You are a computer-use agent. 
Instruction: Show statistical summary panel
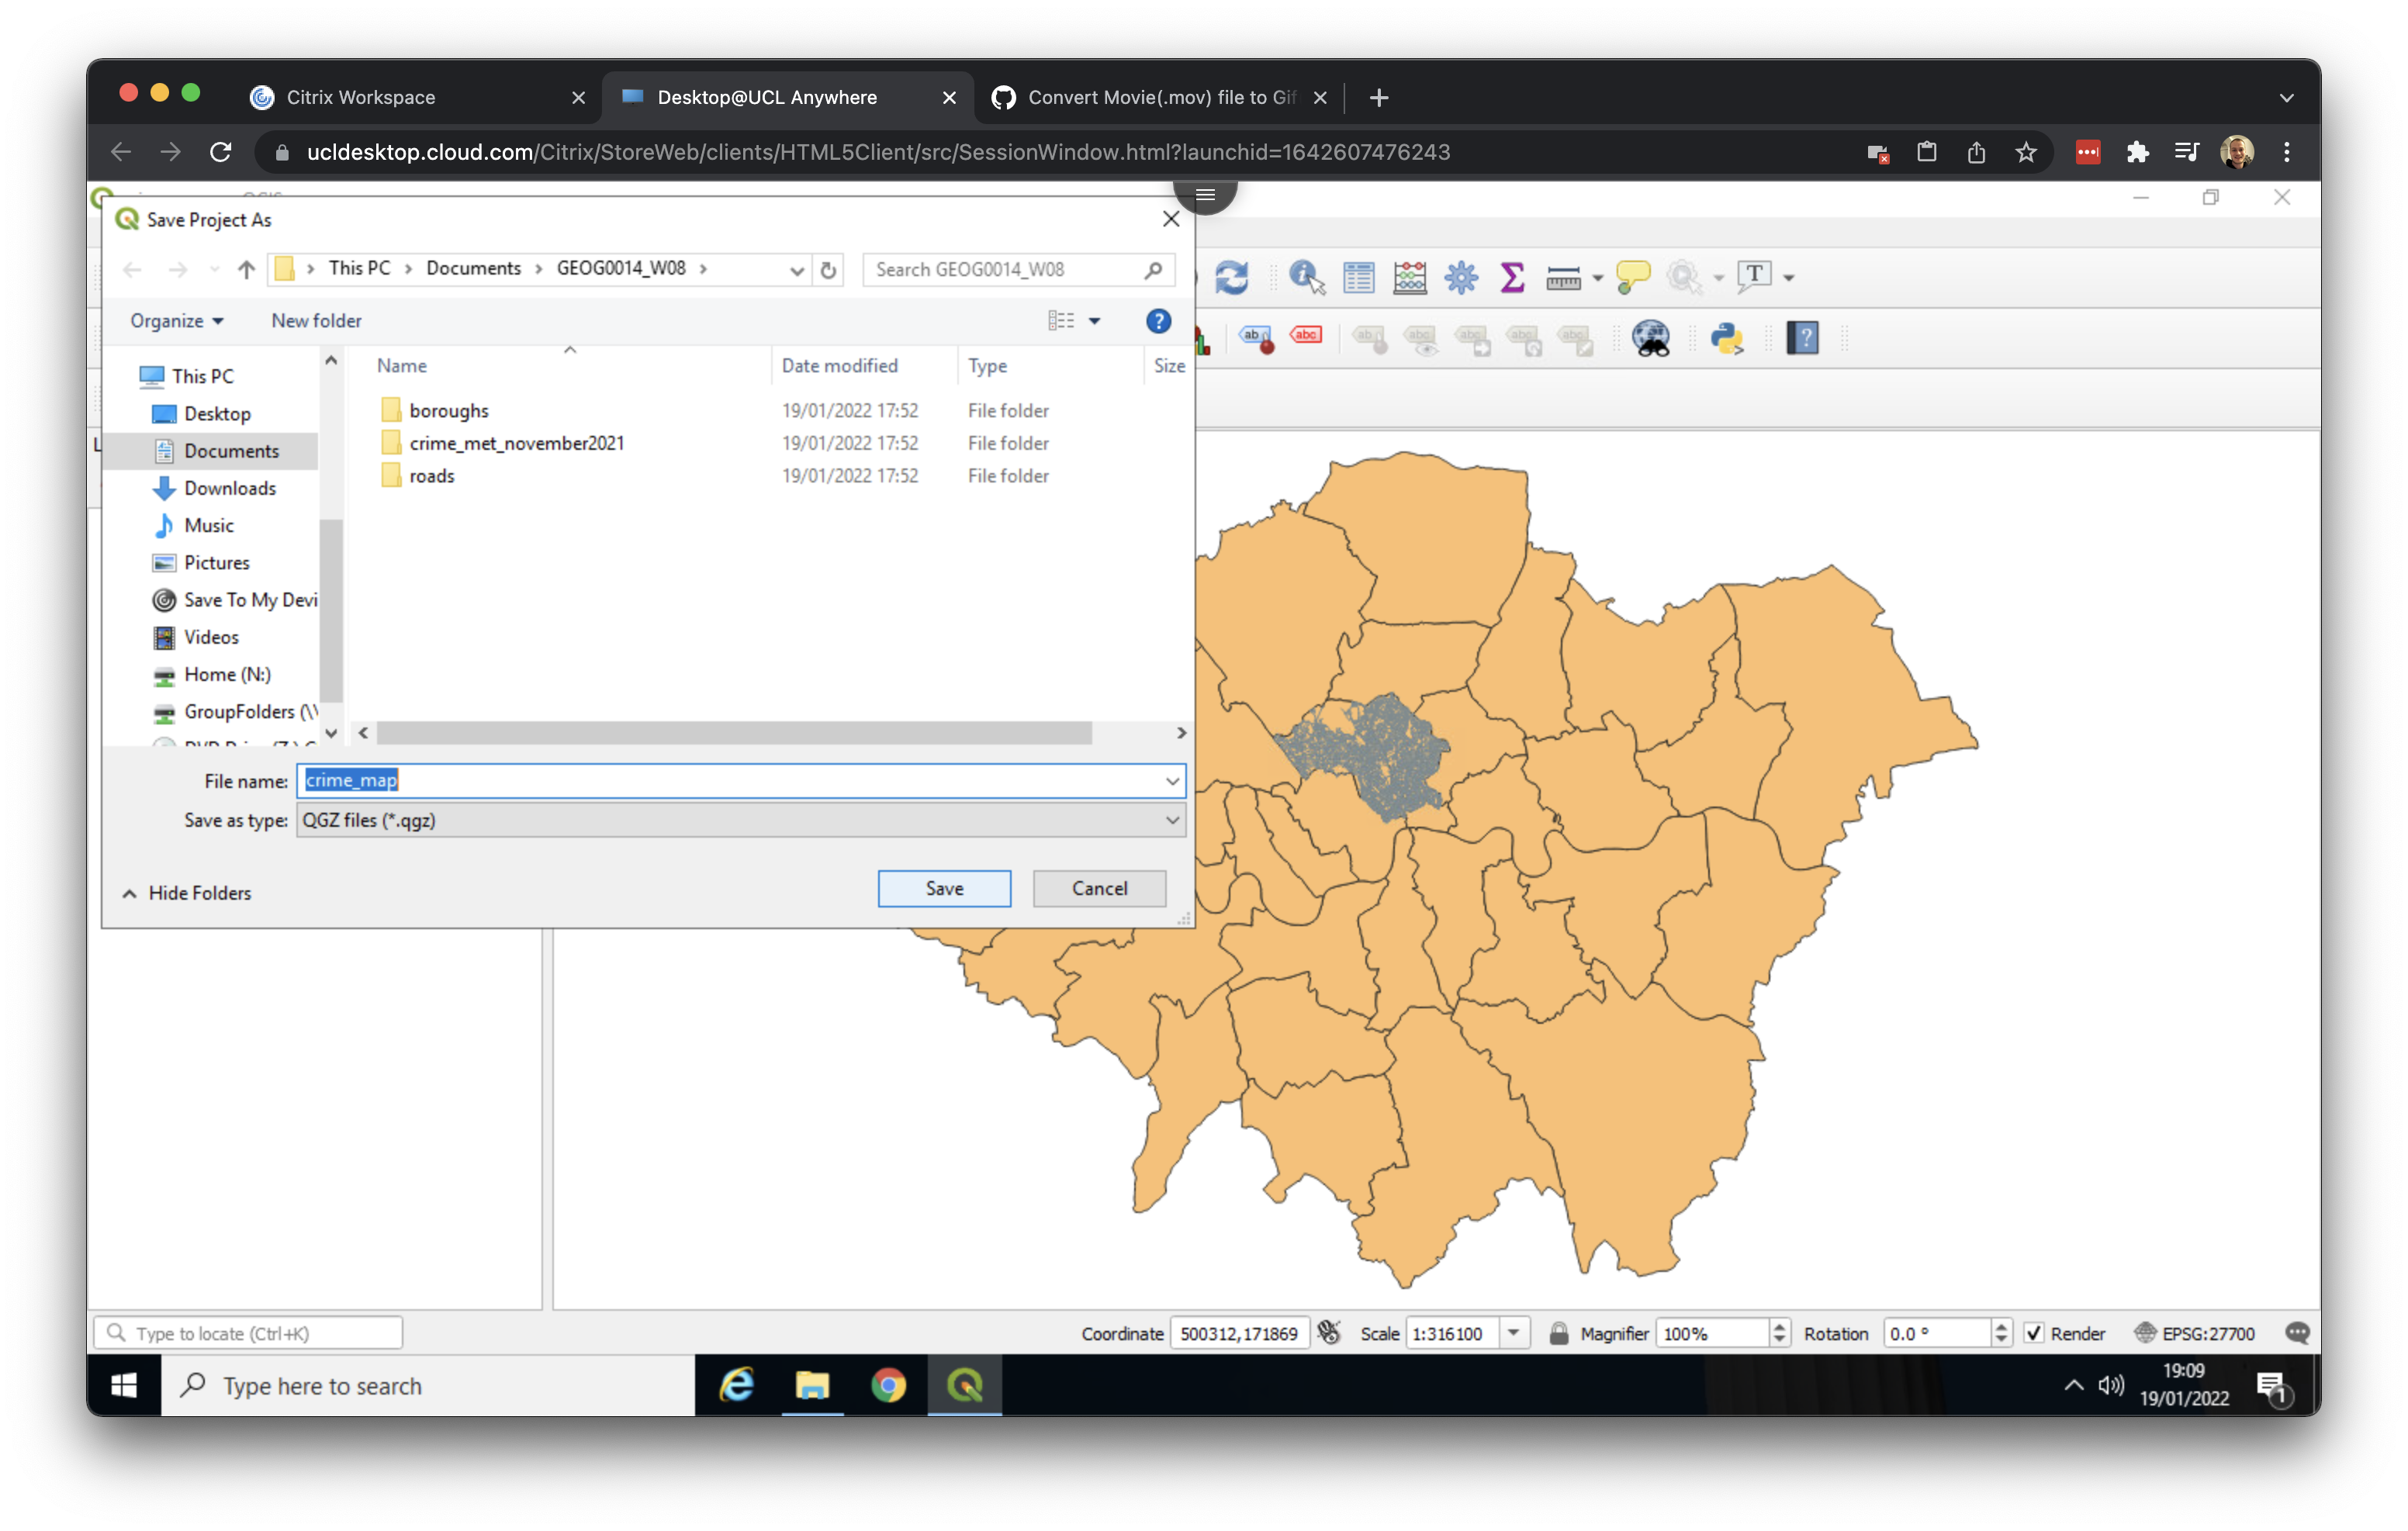coord(1511,278)
